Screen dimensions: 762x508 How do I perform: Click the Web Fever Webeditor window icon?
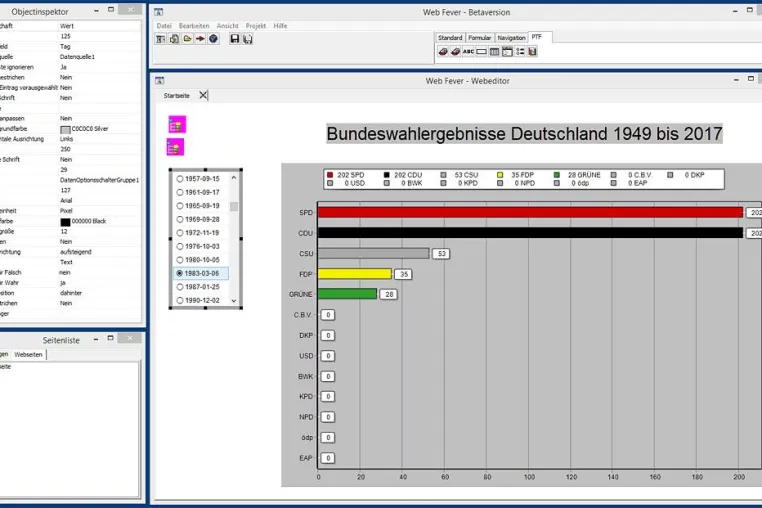pyautogui.click(x=159, y=81)
